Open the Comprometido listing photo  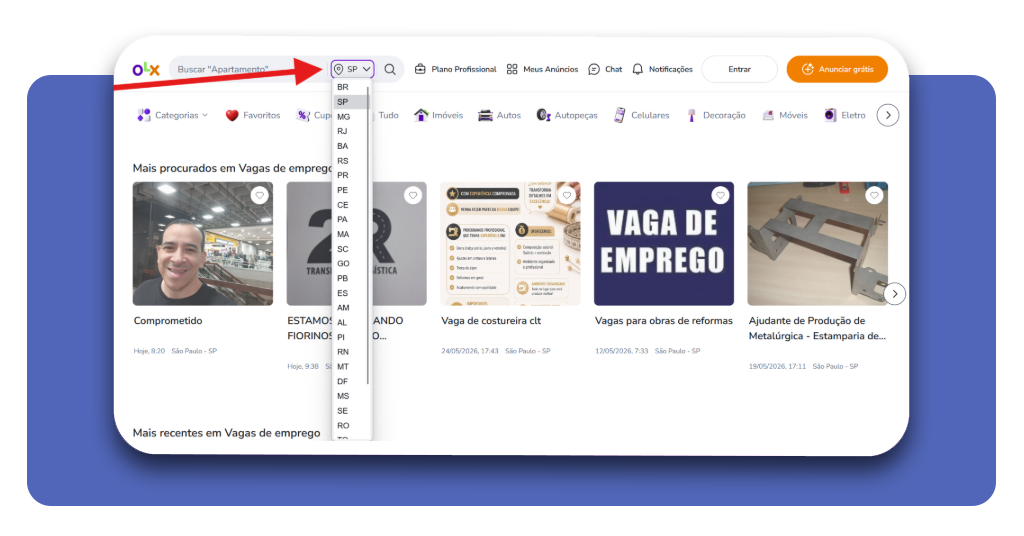pyautogui.click(x=202, y=244)
